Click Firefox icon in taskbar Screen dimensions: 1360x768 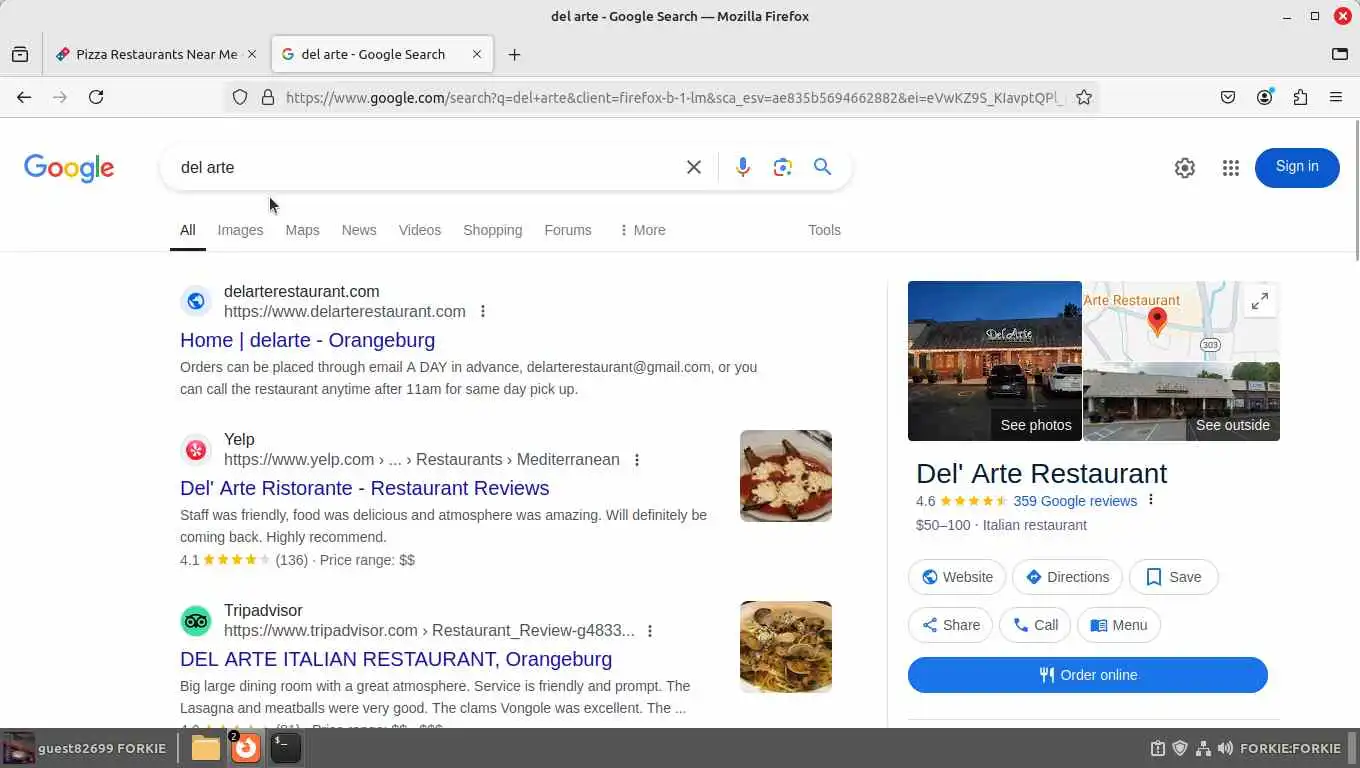245,748
